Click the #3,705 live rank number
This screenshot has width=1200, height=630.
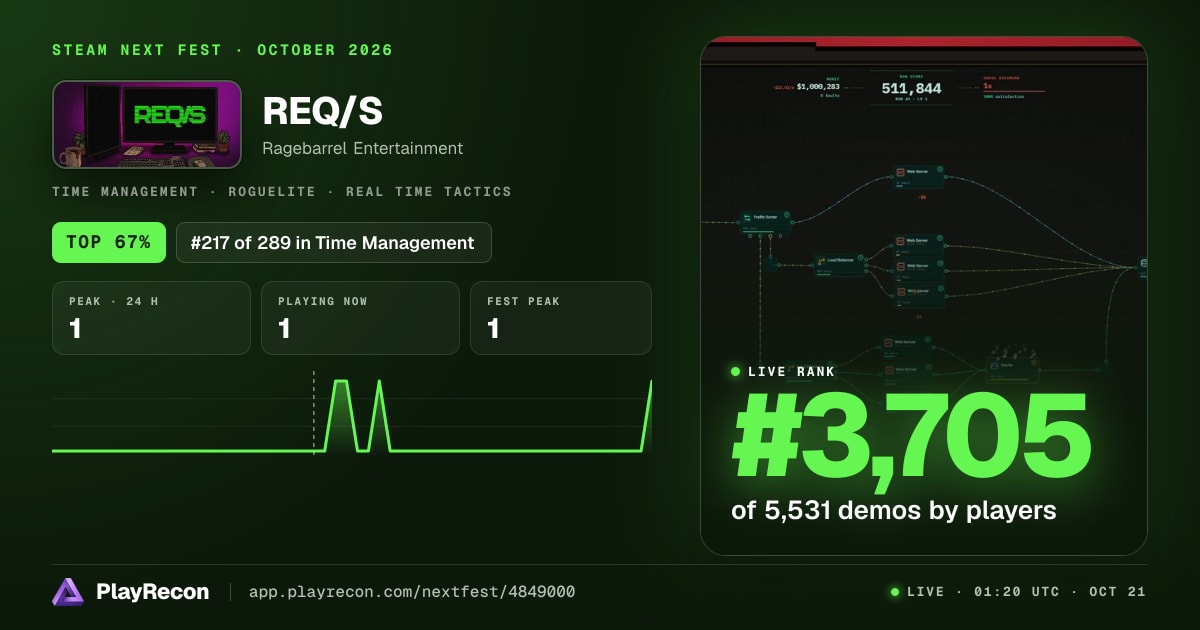tap(910, 437)
